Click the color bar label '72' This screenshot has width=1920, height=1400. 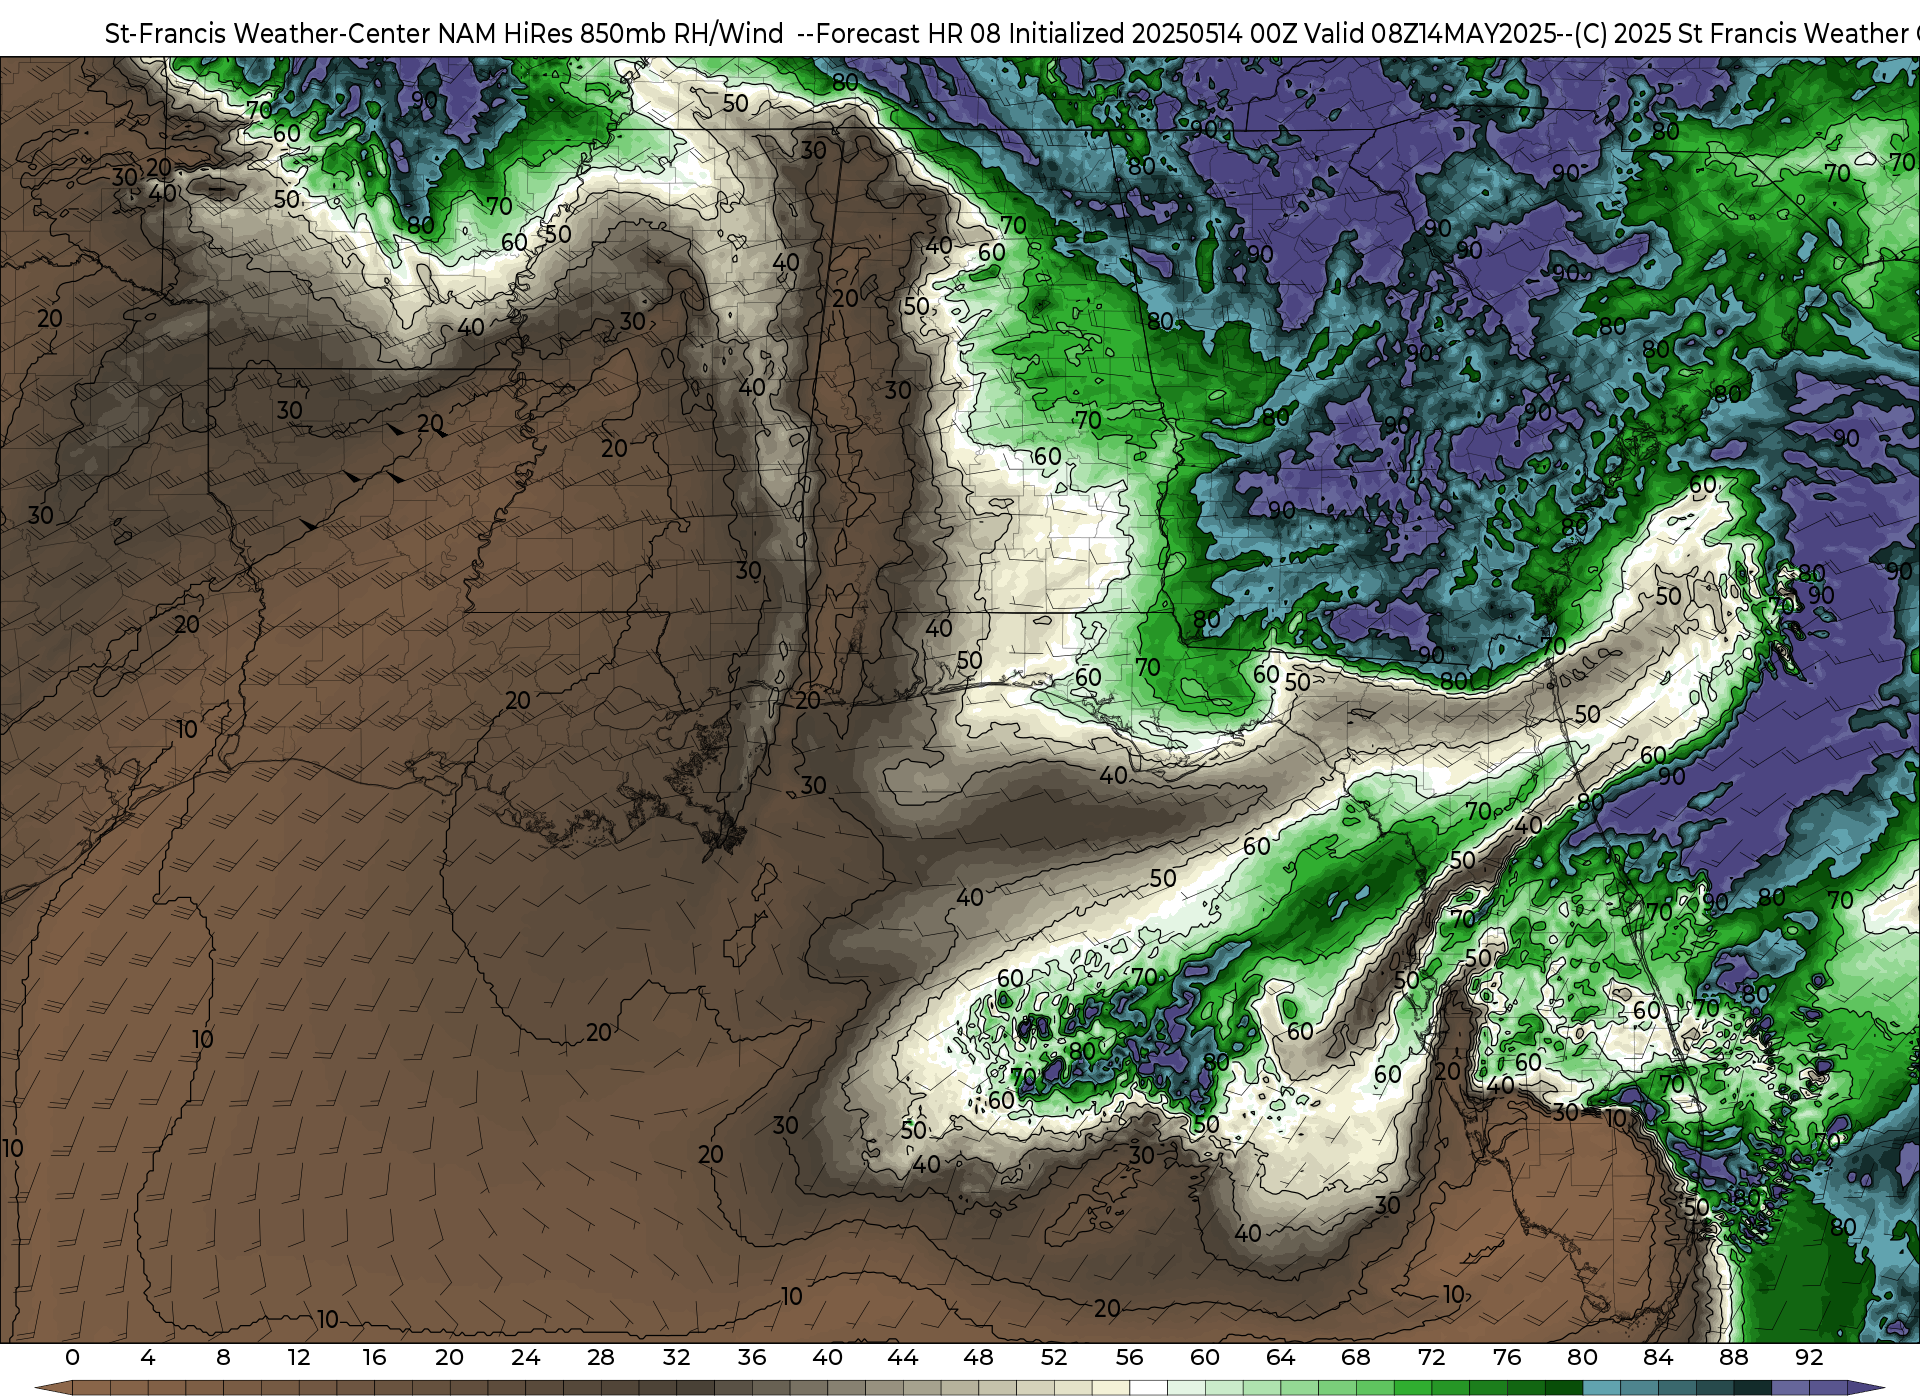click(1432, 1358)
